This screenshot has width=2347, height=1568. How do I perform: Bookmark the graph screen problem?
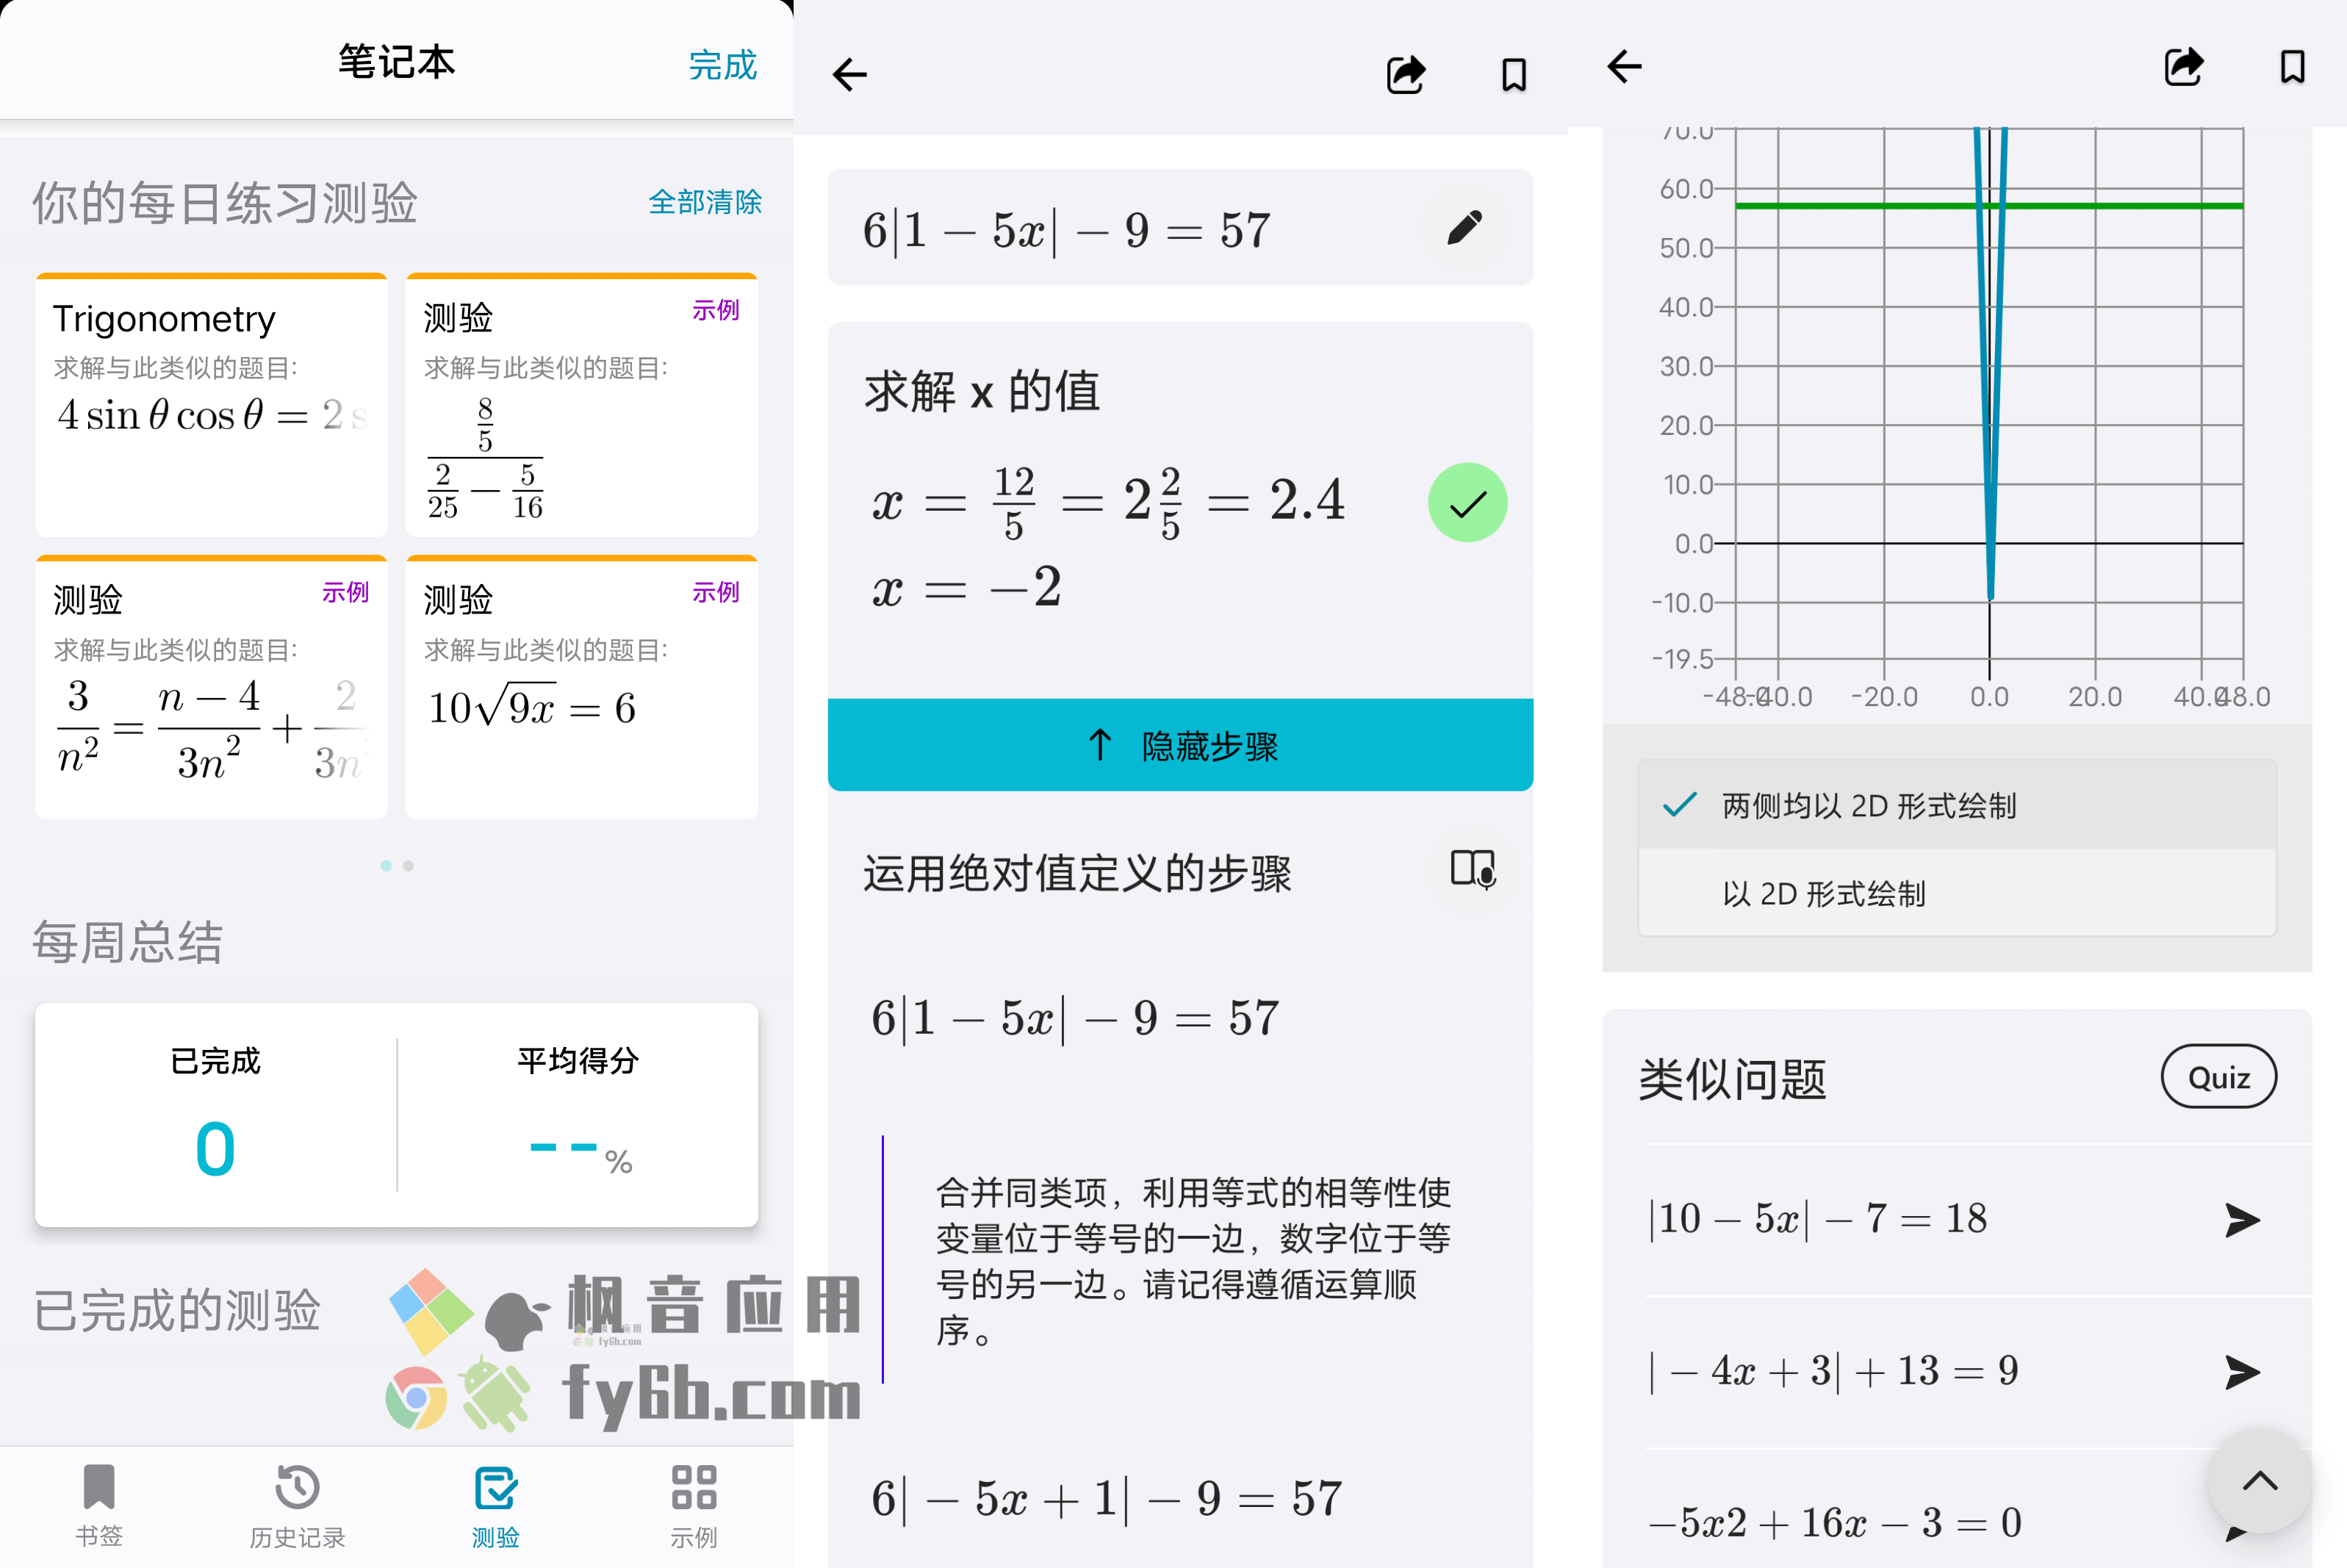[2293, 67]
